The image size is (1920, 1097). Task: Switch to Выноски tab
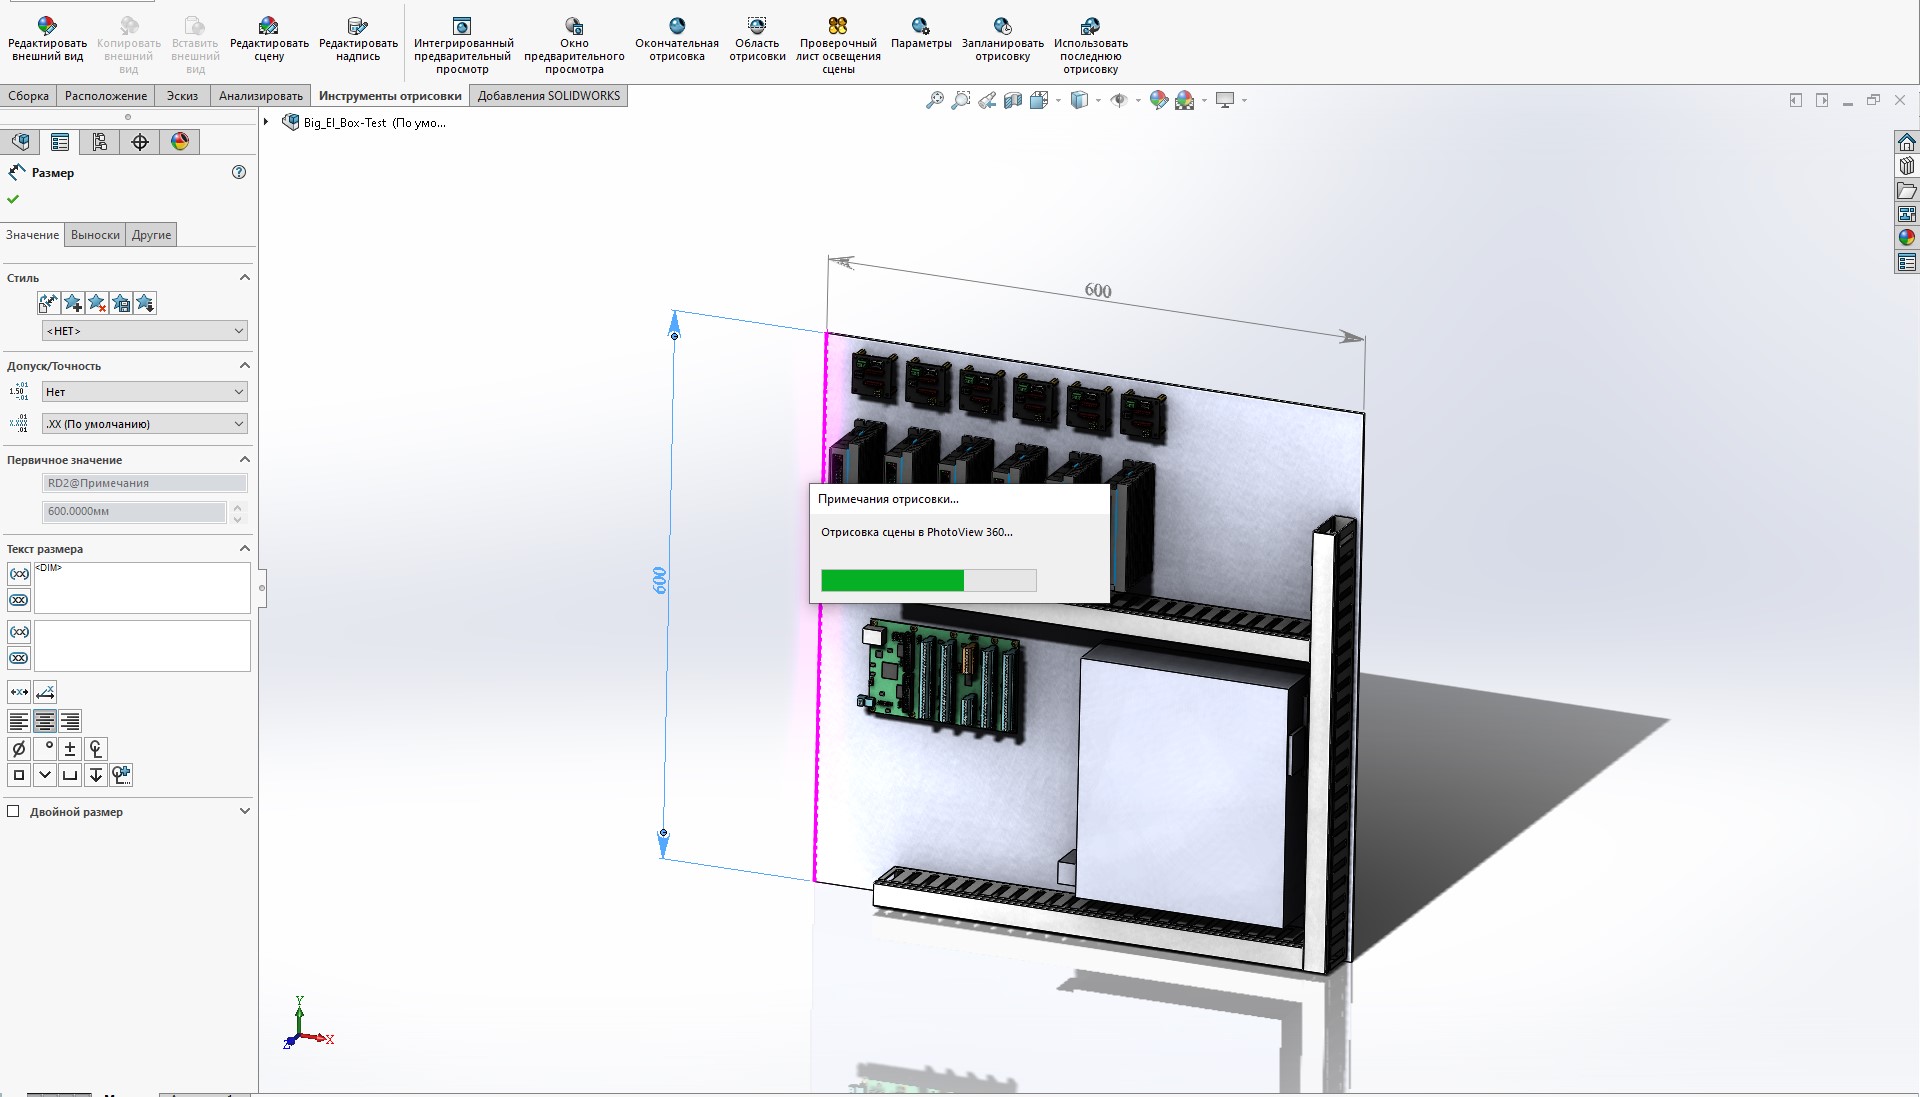95,235
